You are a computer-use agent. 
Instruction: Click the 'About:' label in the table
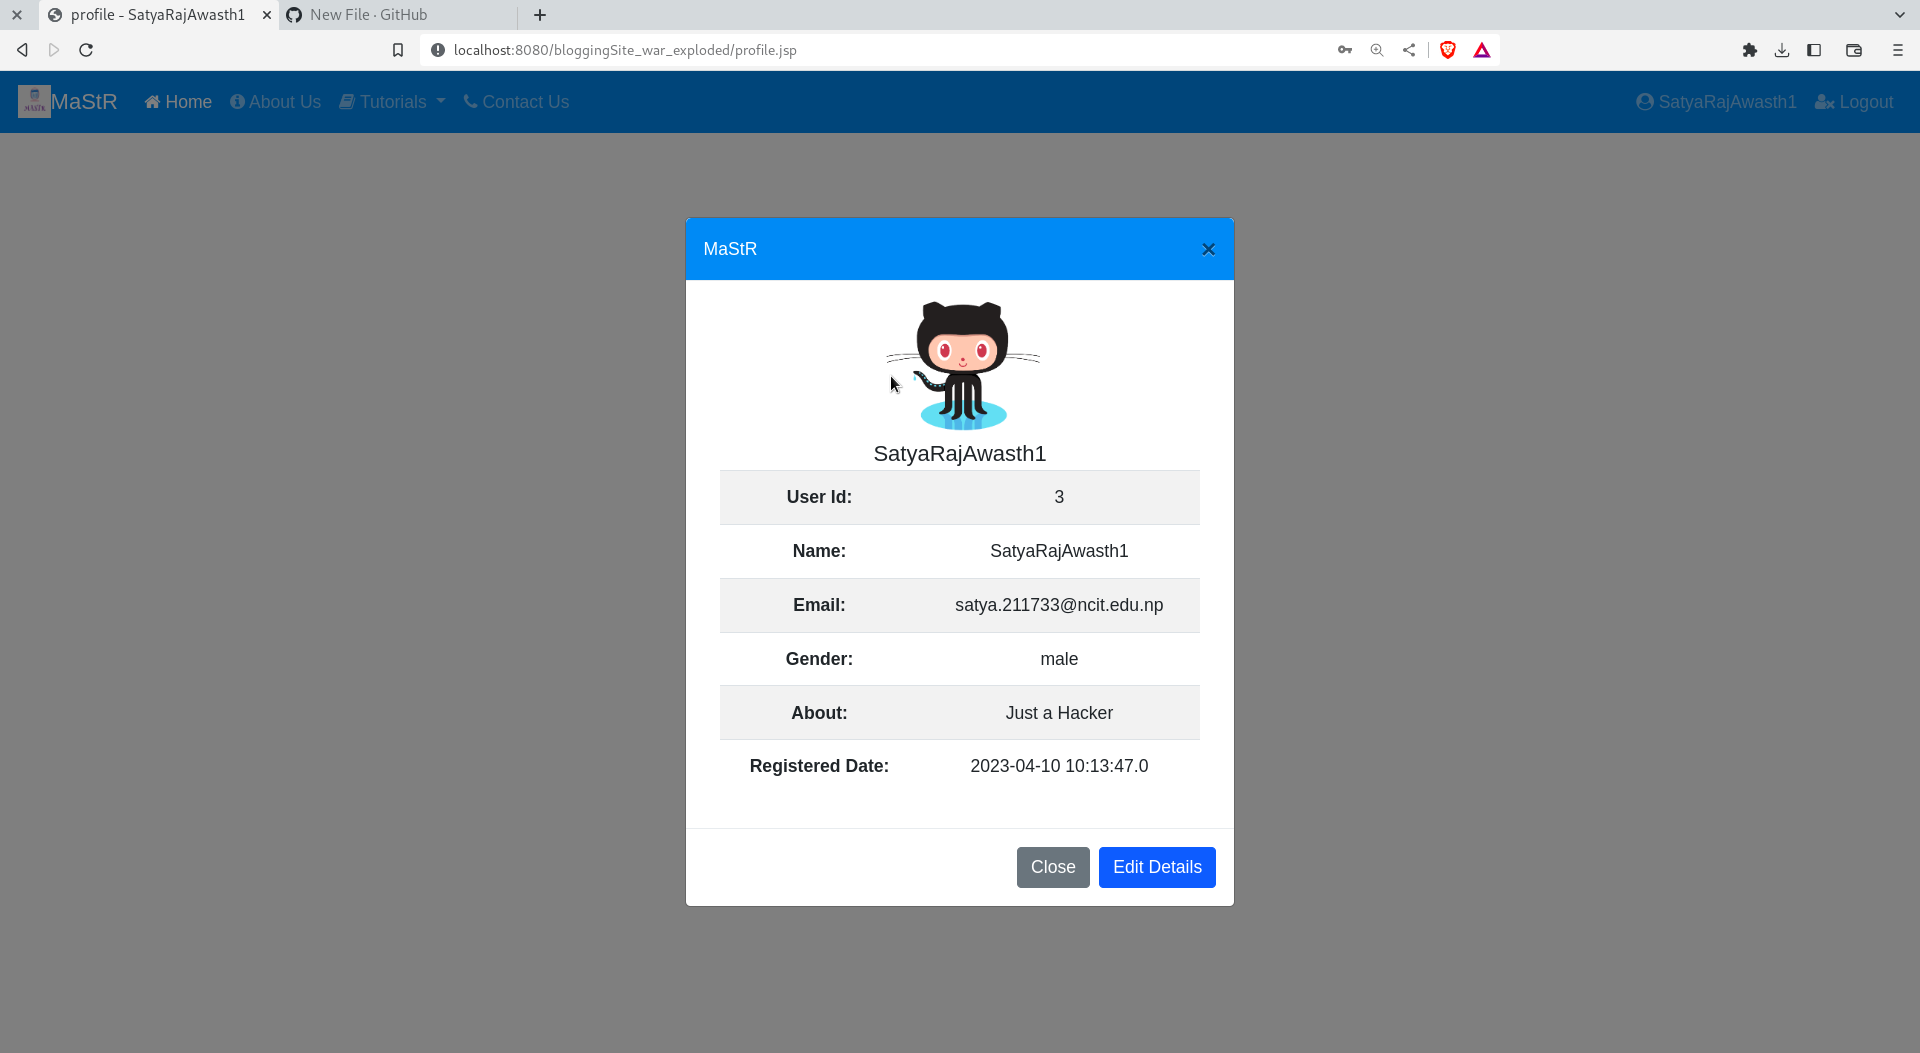(x=819, y=713)
